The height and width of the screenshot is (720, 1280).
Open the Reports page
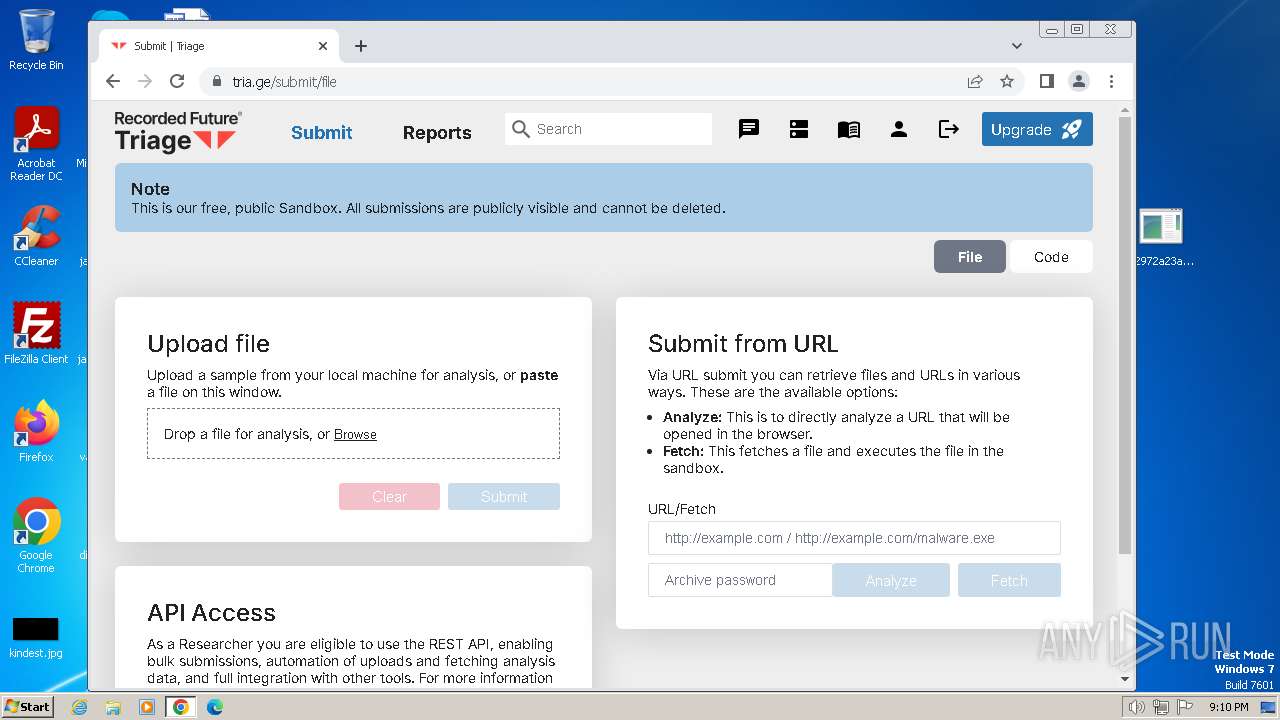click(x=437, y=132)
